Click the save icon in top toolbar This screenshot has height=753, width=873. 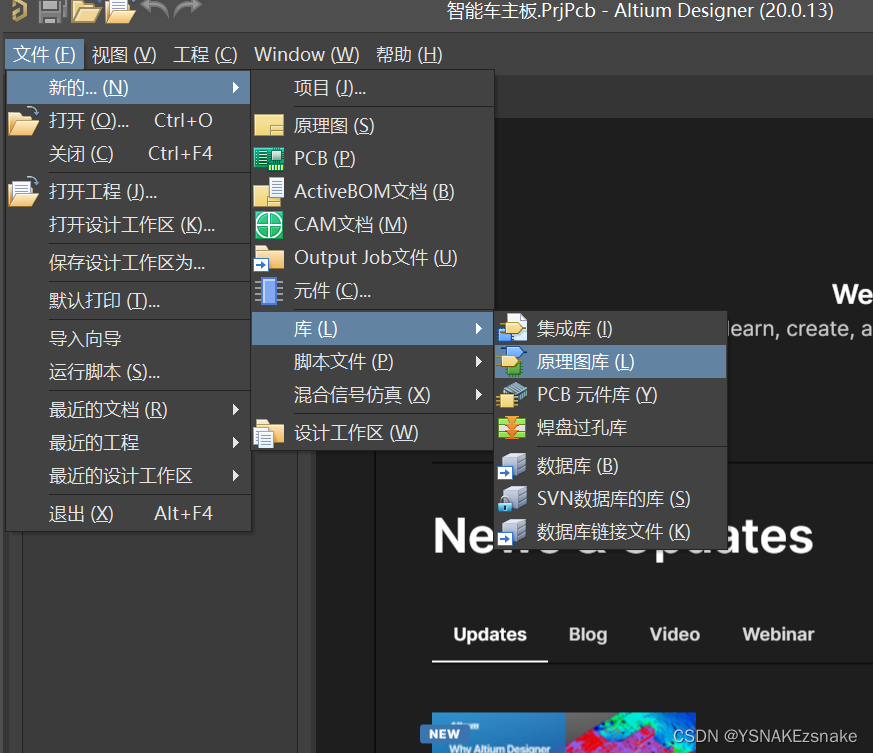52,11
